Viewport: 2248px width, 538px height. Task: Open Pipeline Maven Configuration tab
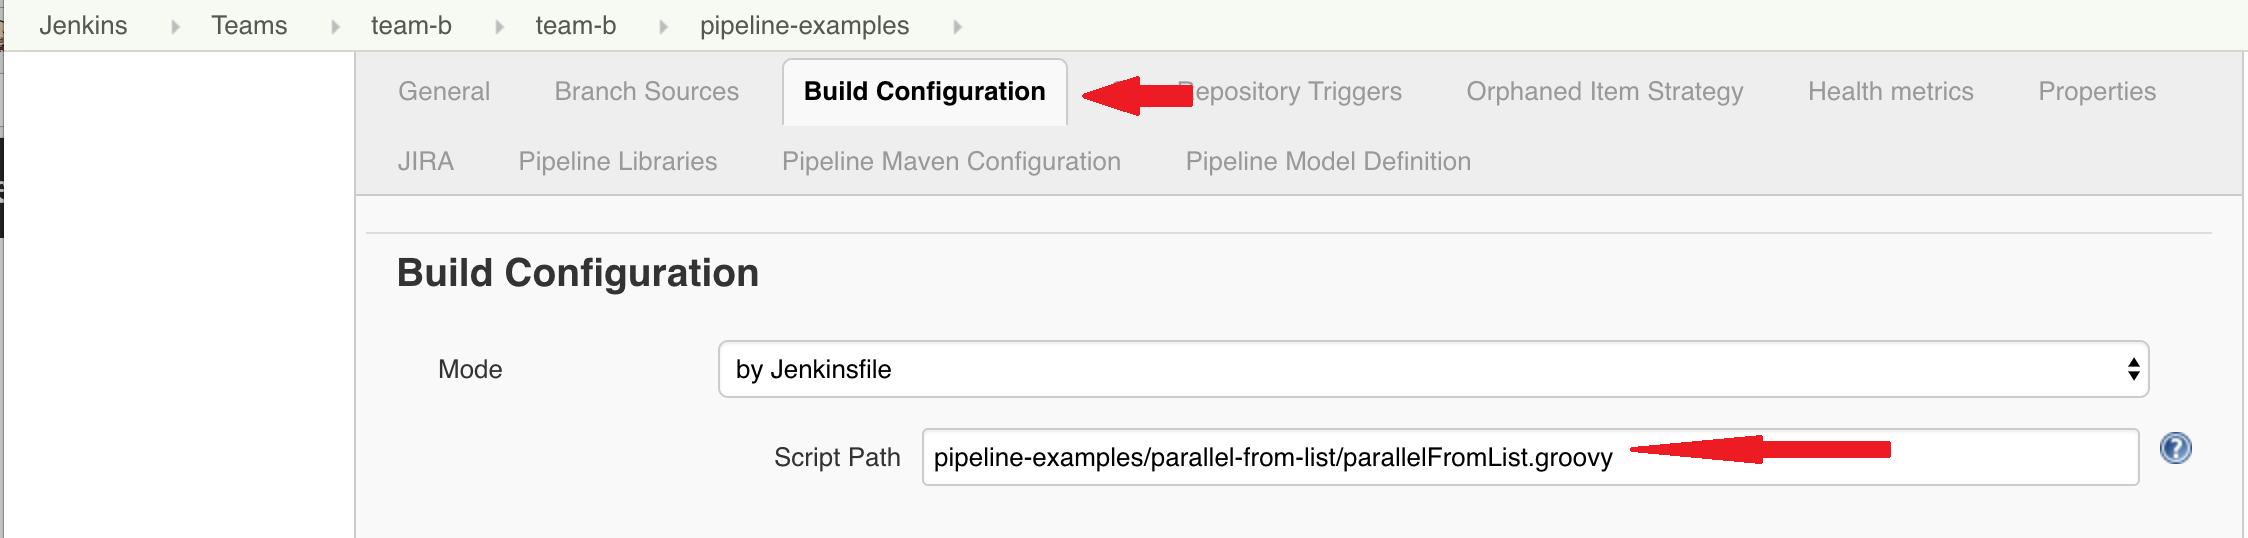(951, 161)
